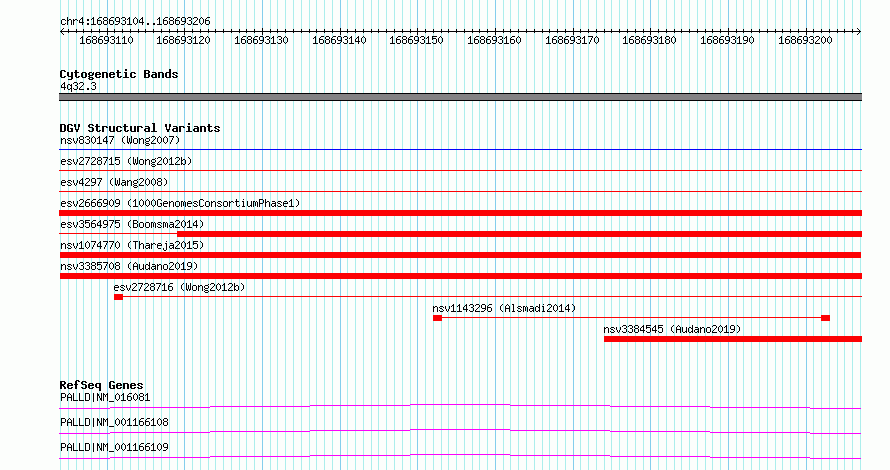Click the right red block of nsv1143296
This screenshot has height=470, width=890.
click(x=825, y=318)
